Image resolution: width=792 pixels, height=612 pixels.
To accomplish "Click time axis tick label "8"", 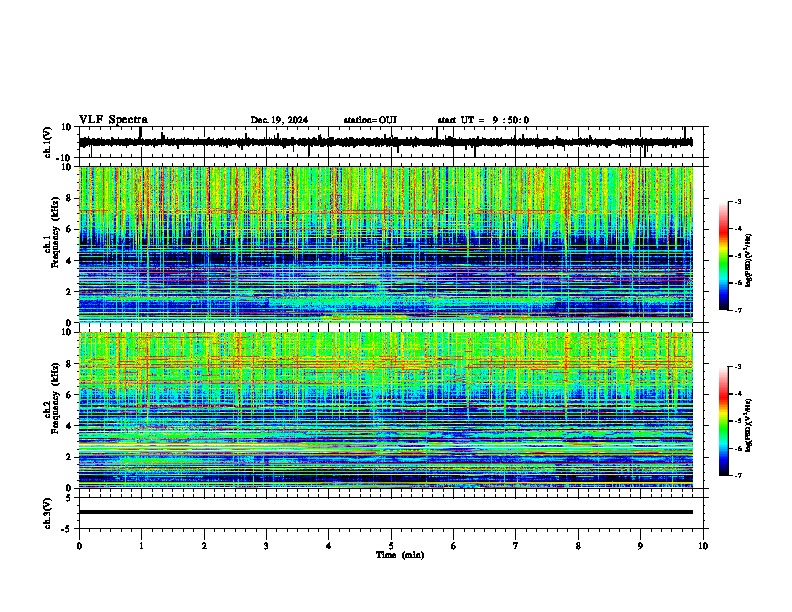I will click(578, 546).
